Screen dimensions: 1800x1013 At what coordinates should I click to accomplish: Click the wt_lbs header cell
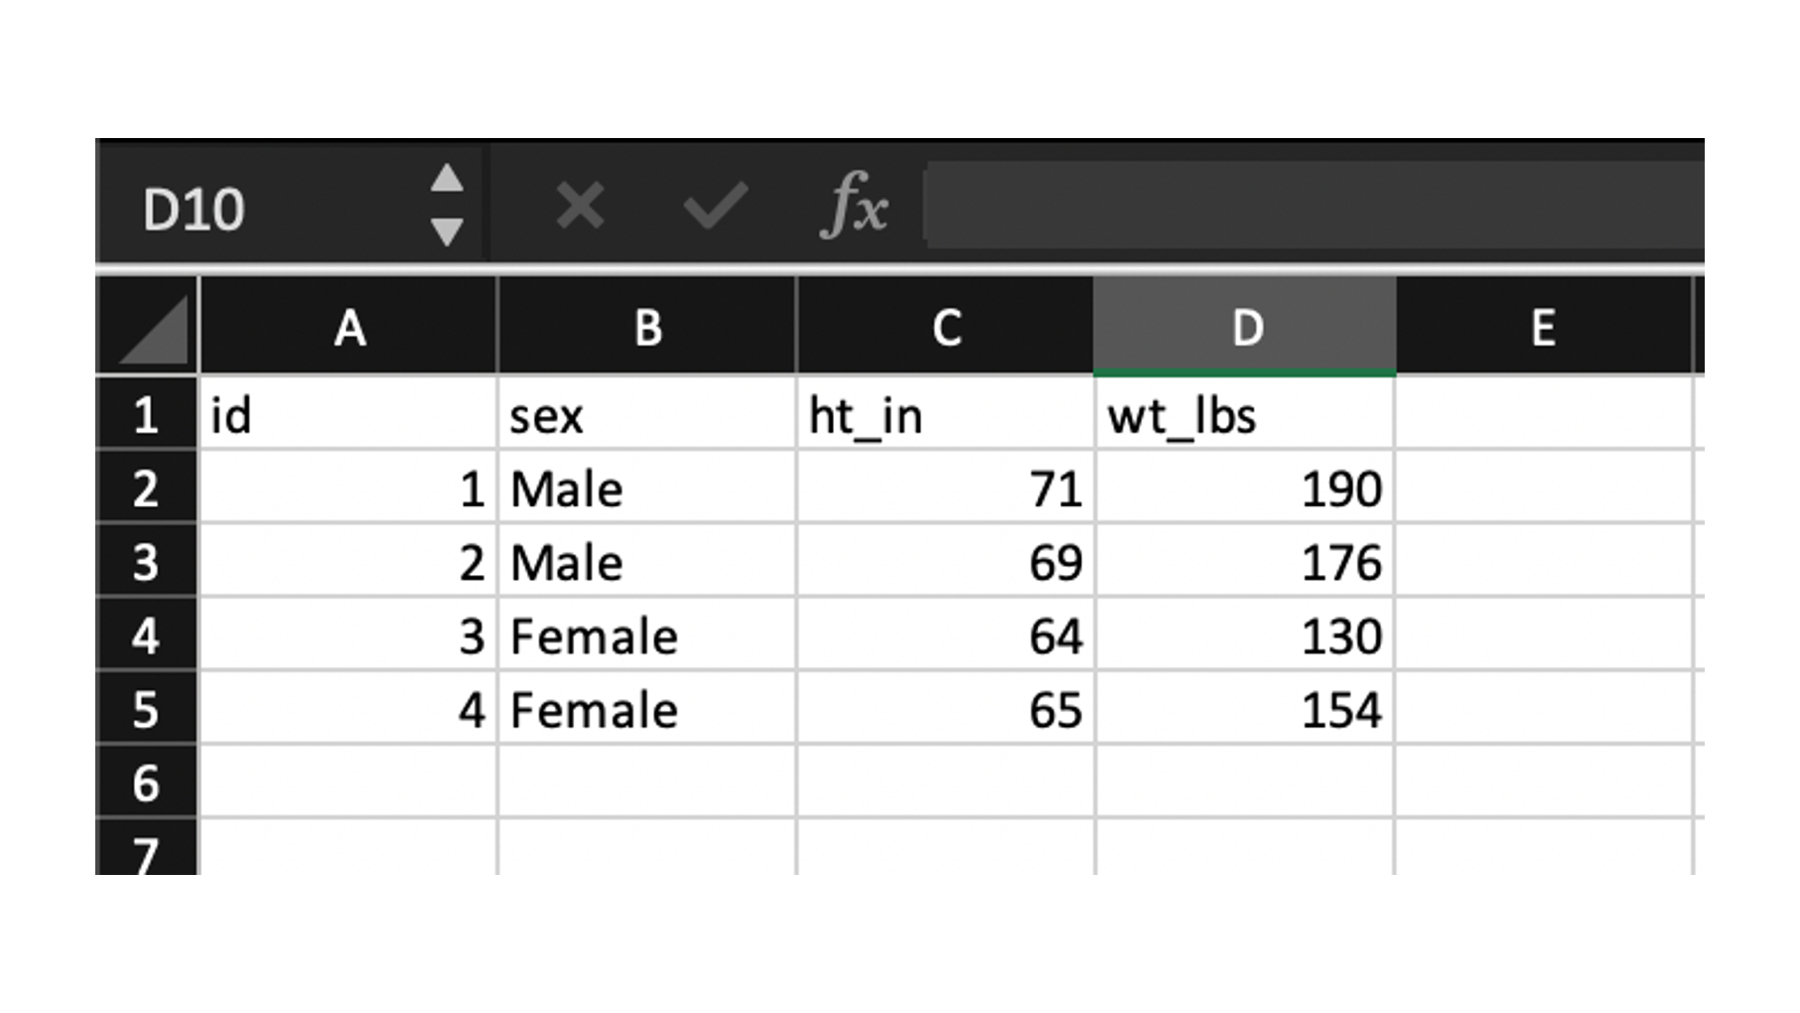click(1245, 414)
